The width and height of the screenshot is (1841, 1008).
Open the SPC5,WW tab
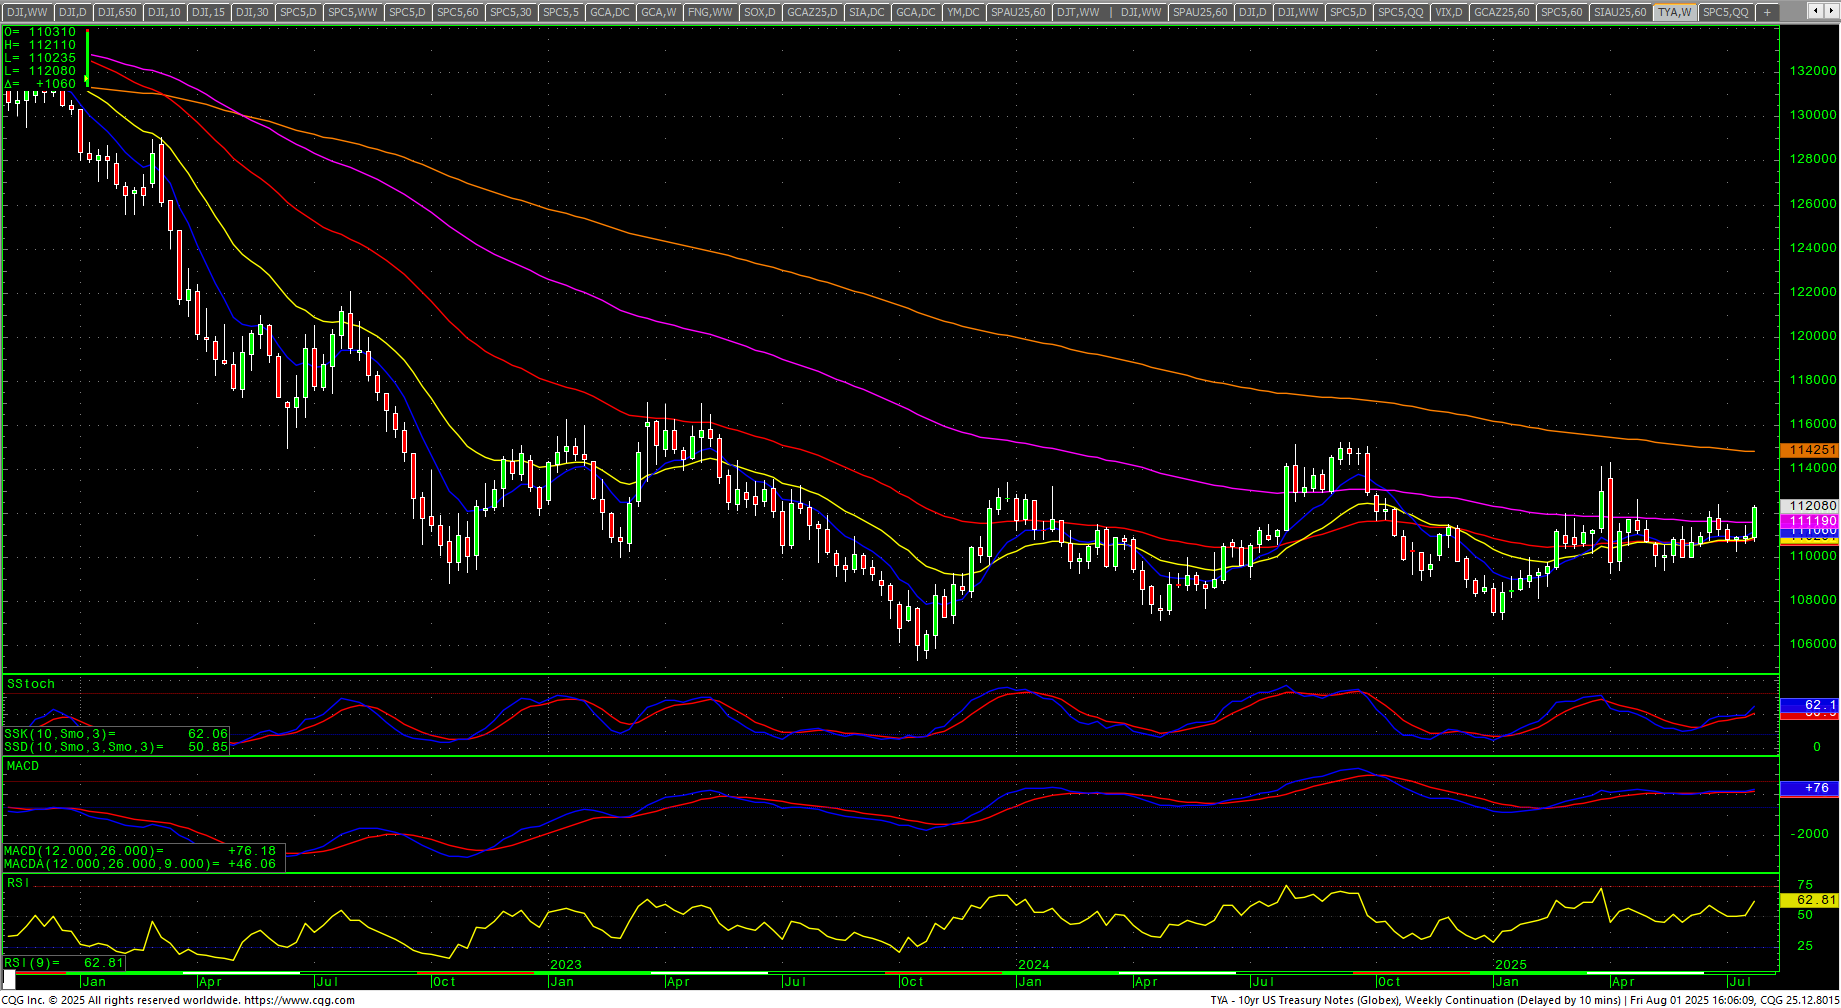coord(353,12)
